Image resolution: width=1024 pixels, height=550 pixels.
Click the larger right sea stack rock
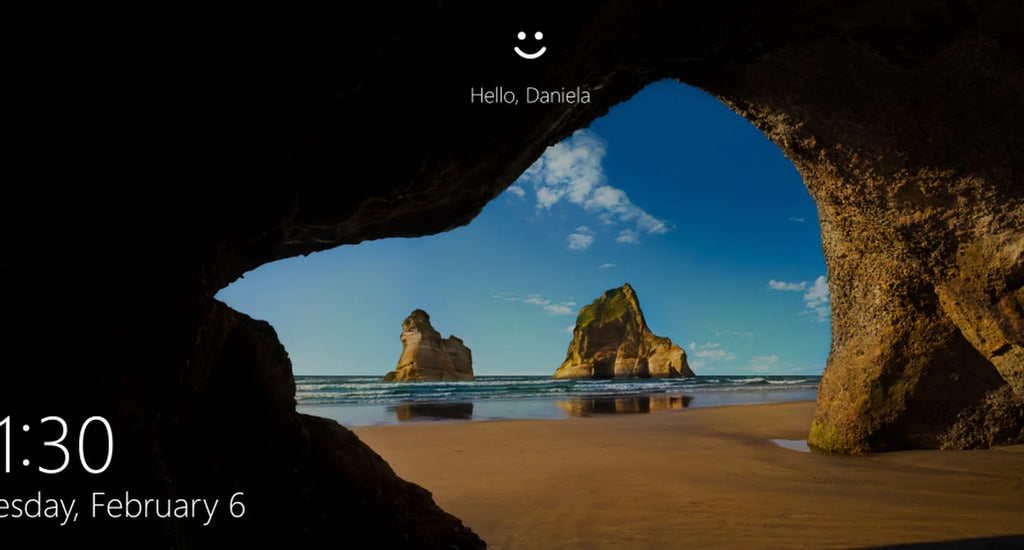620,338
